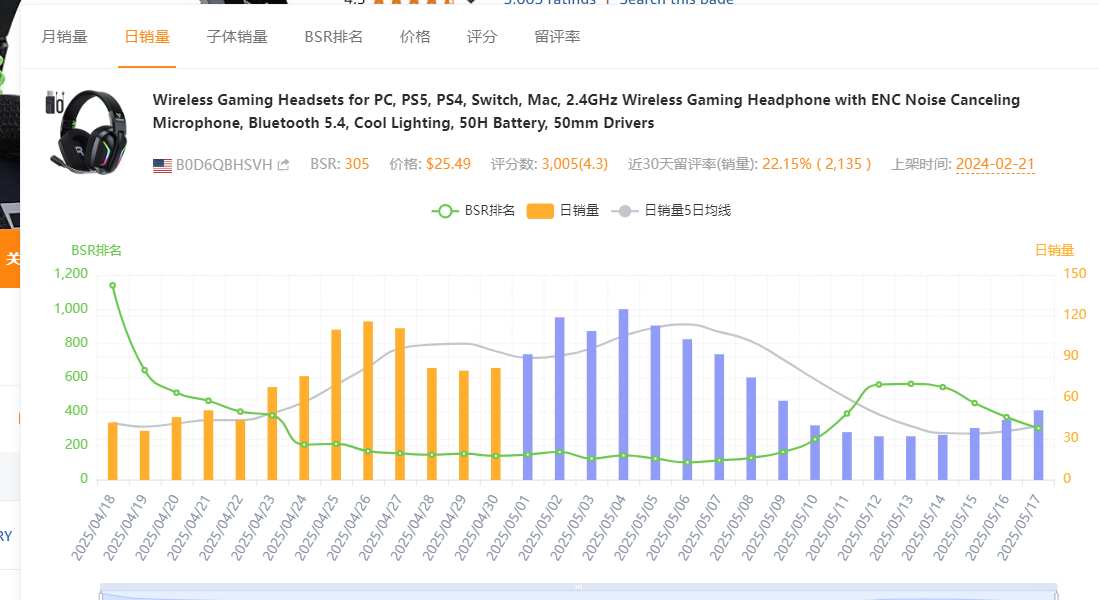This screenshot has height=600, width=1099.
Task: Open the 子体销量 tab
Action: point(237,37)
